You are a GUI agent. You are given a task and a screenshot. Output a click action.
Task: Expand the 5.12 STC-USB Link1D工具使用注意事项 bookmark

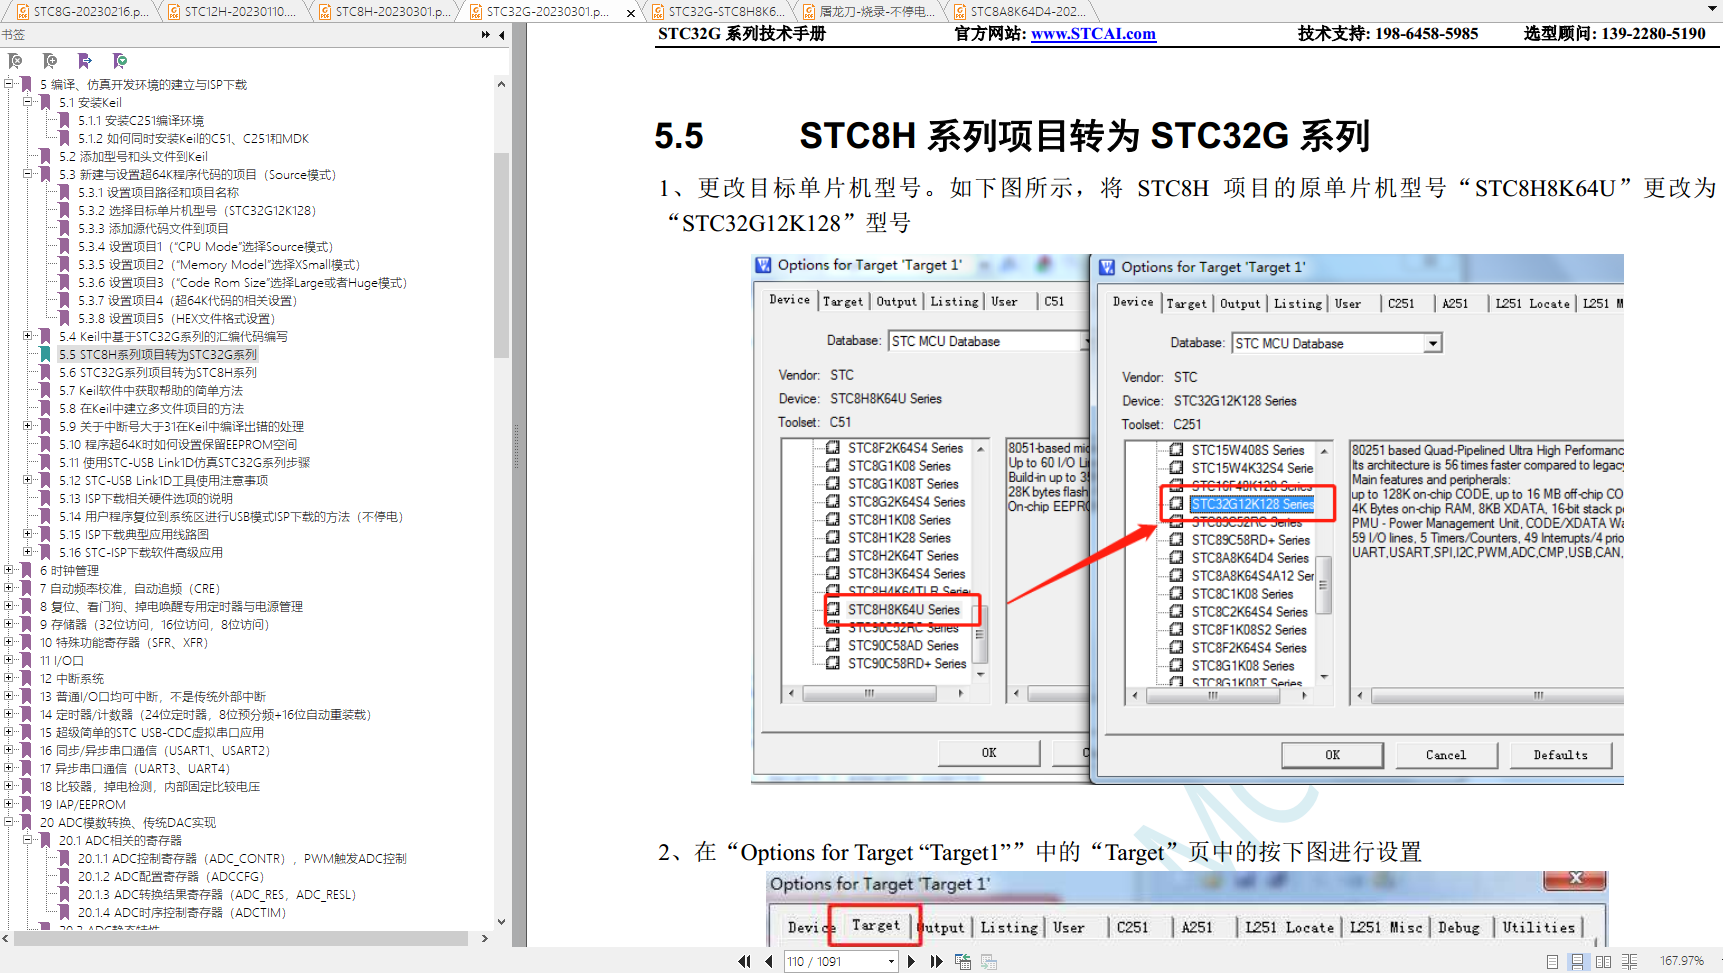[28, 480]
